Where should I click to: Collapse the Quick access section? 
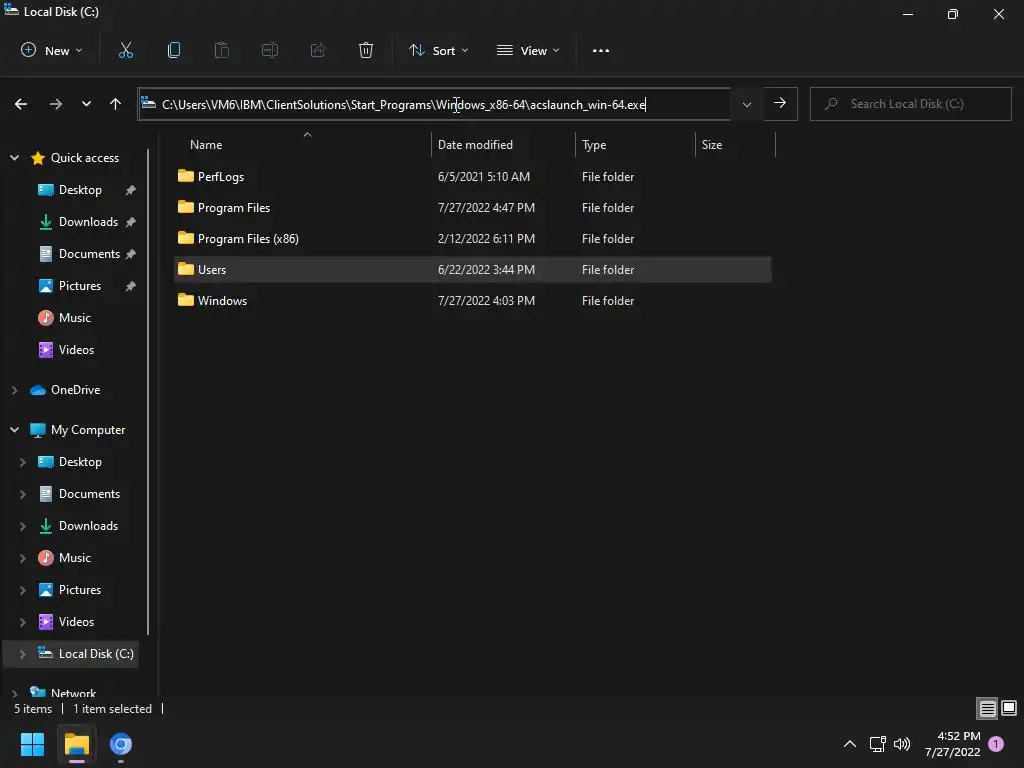tap(14, 157)
